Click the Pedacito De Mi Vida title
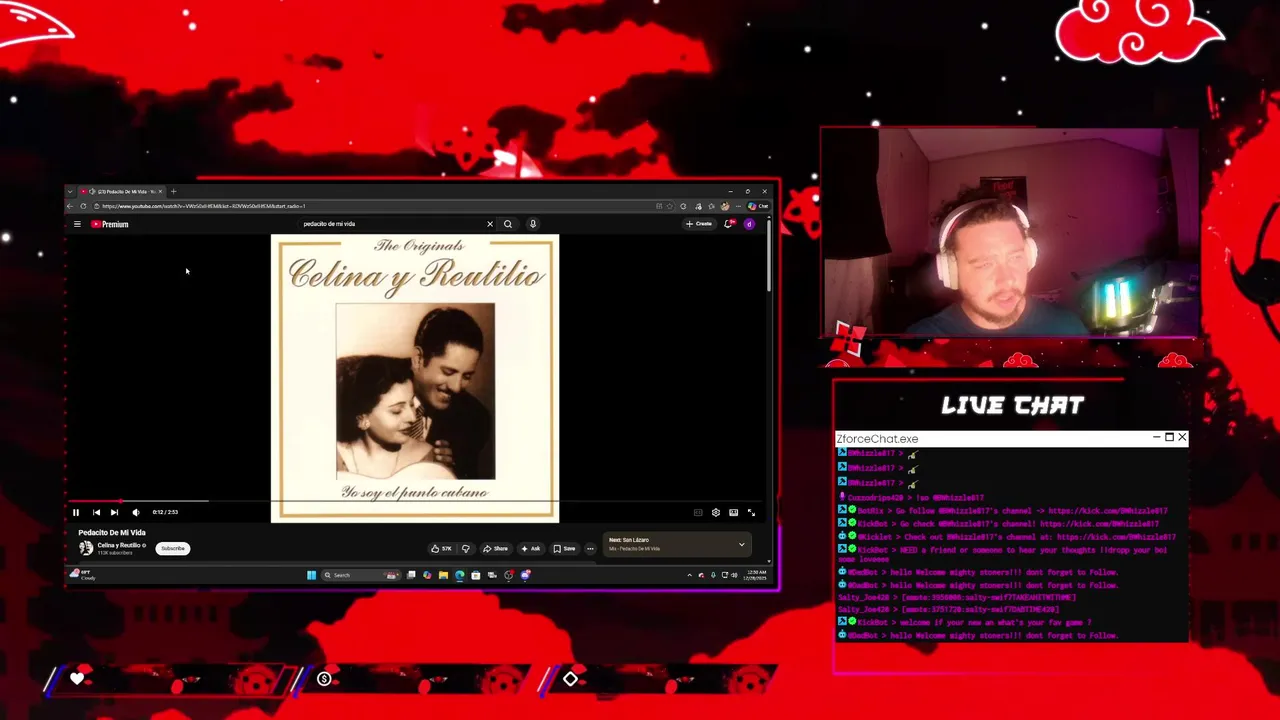1280x720 pixels. click(x=112, y=533)
